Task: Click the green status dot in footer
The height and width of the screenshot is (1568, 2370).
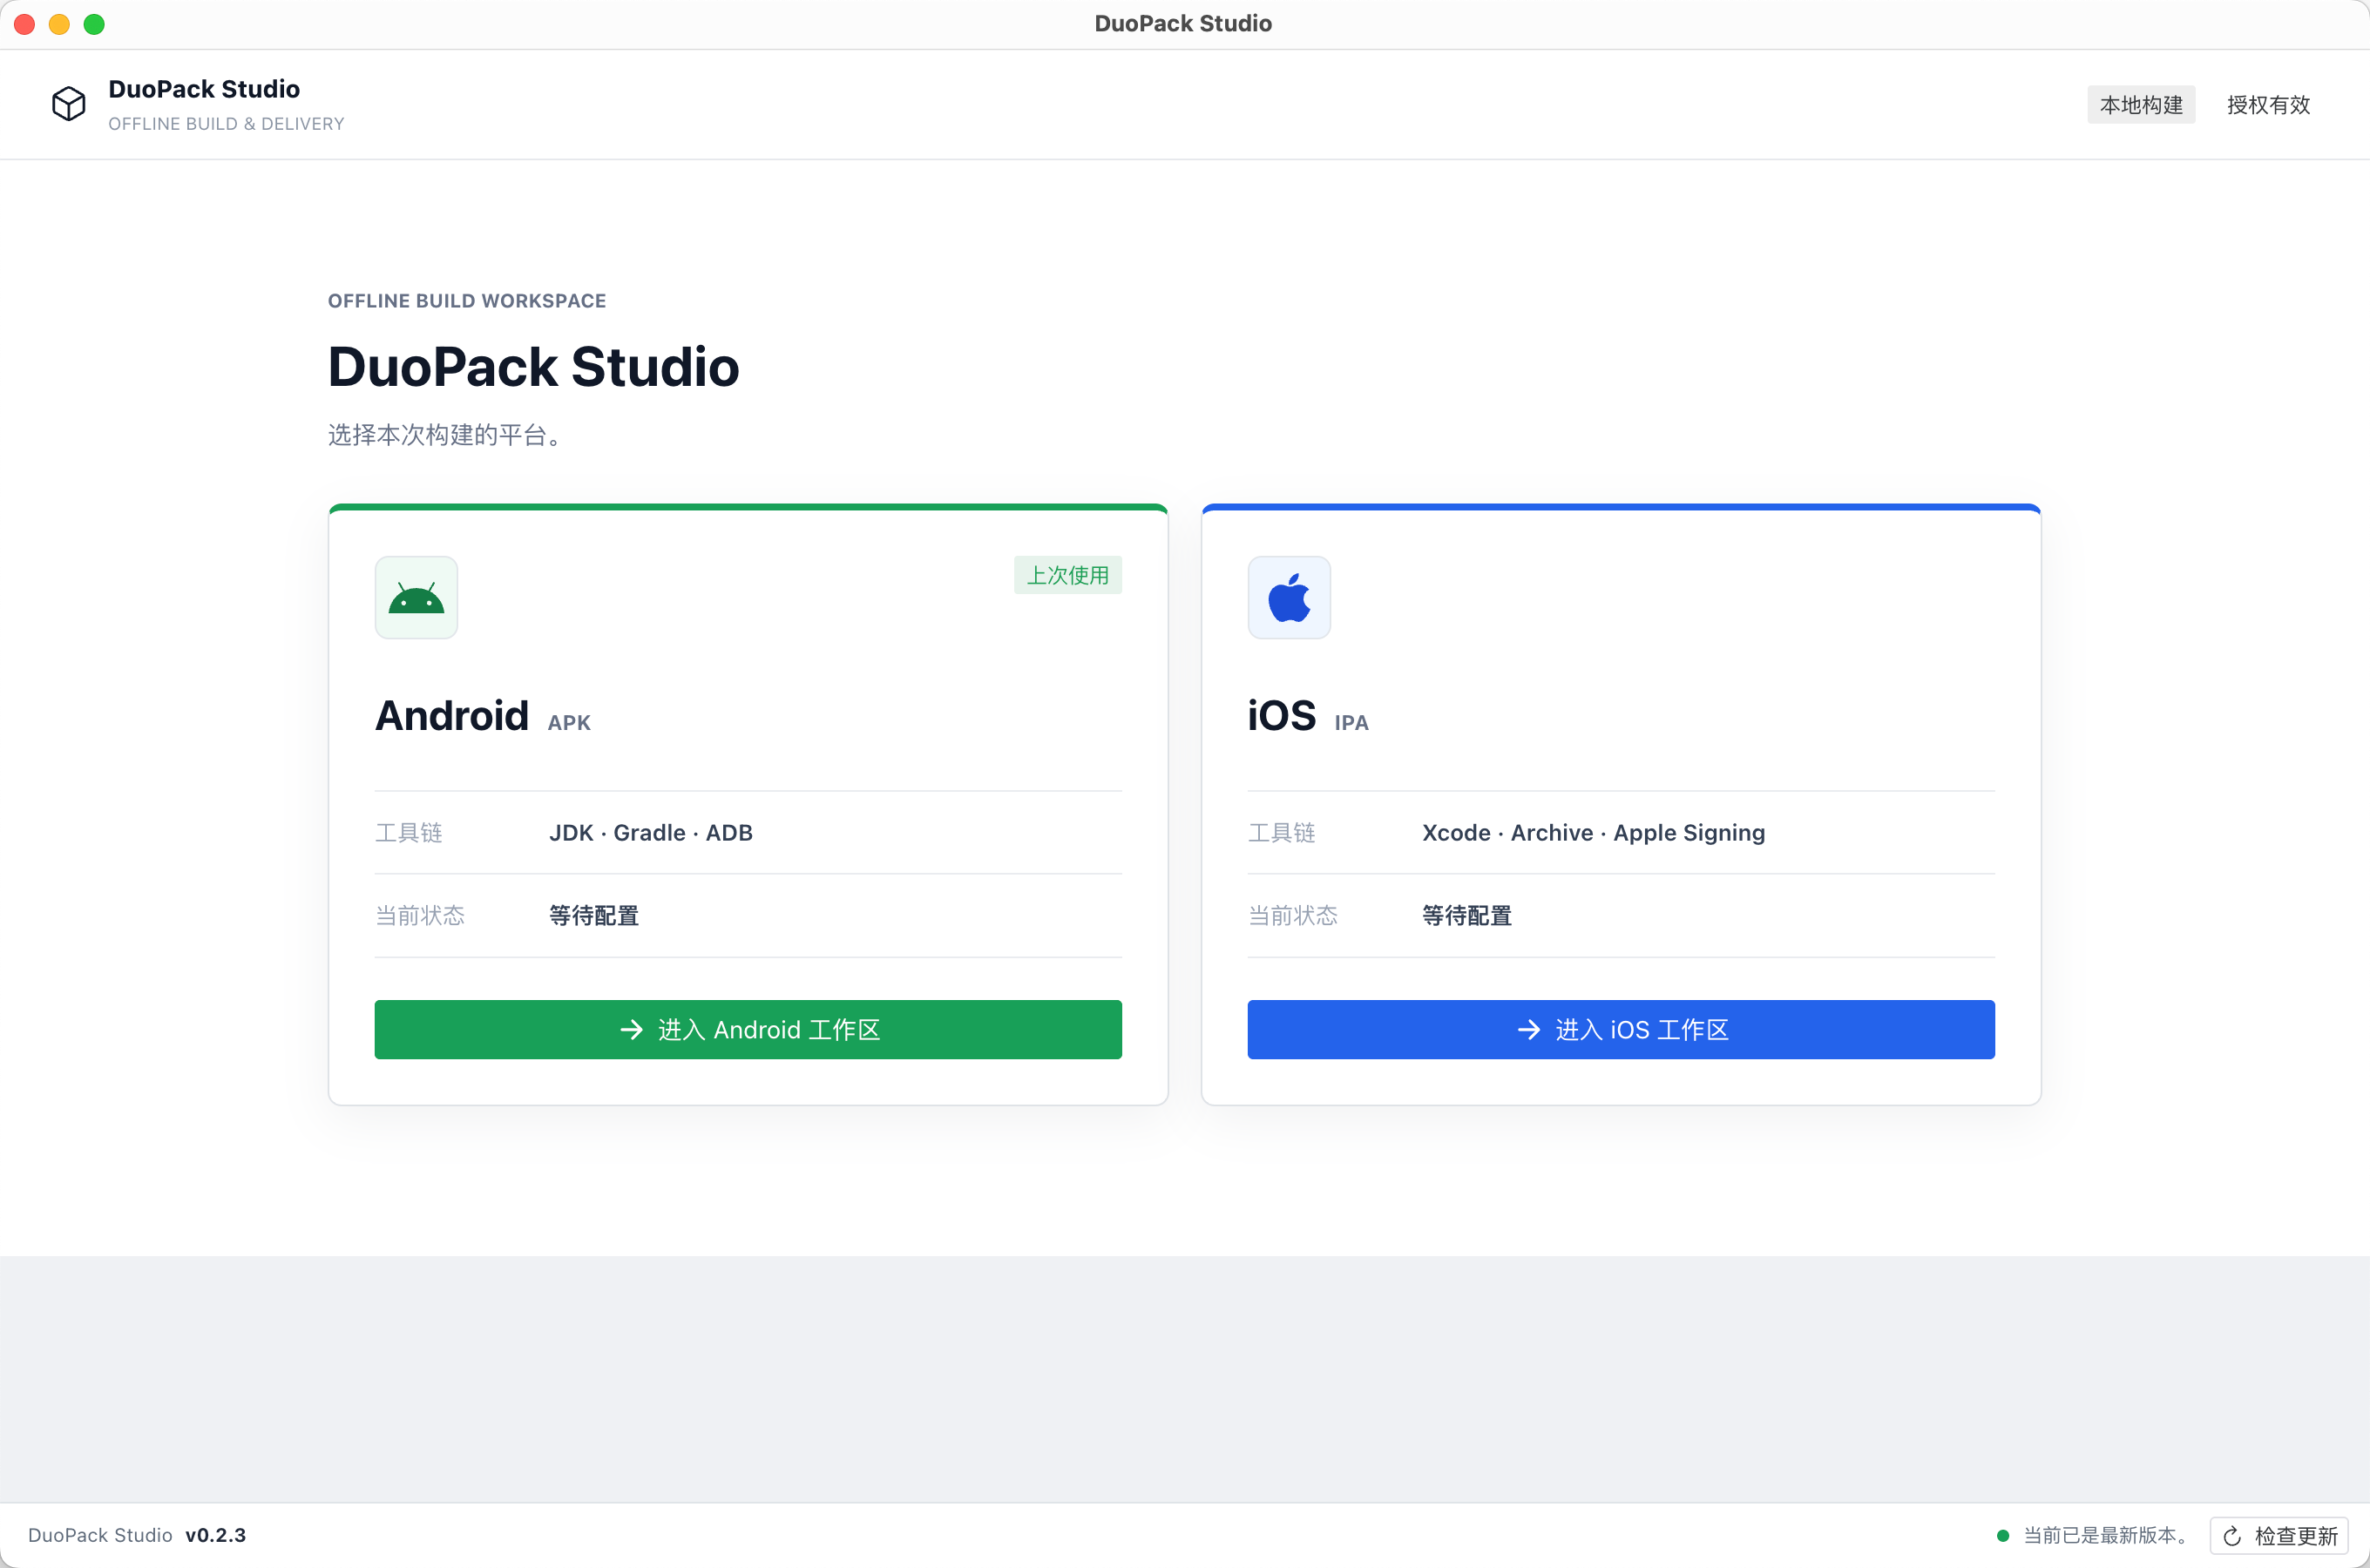Action: 2003,1535
